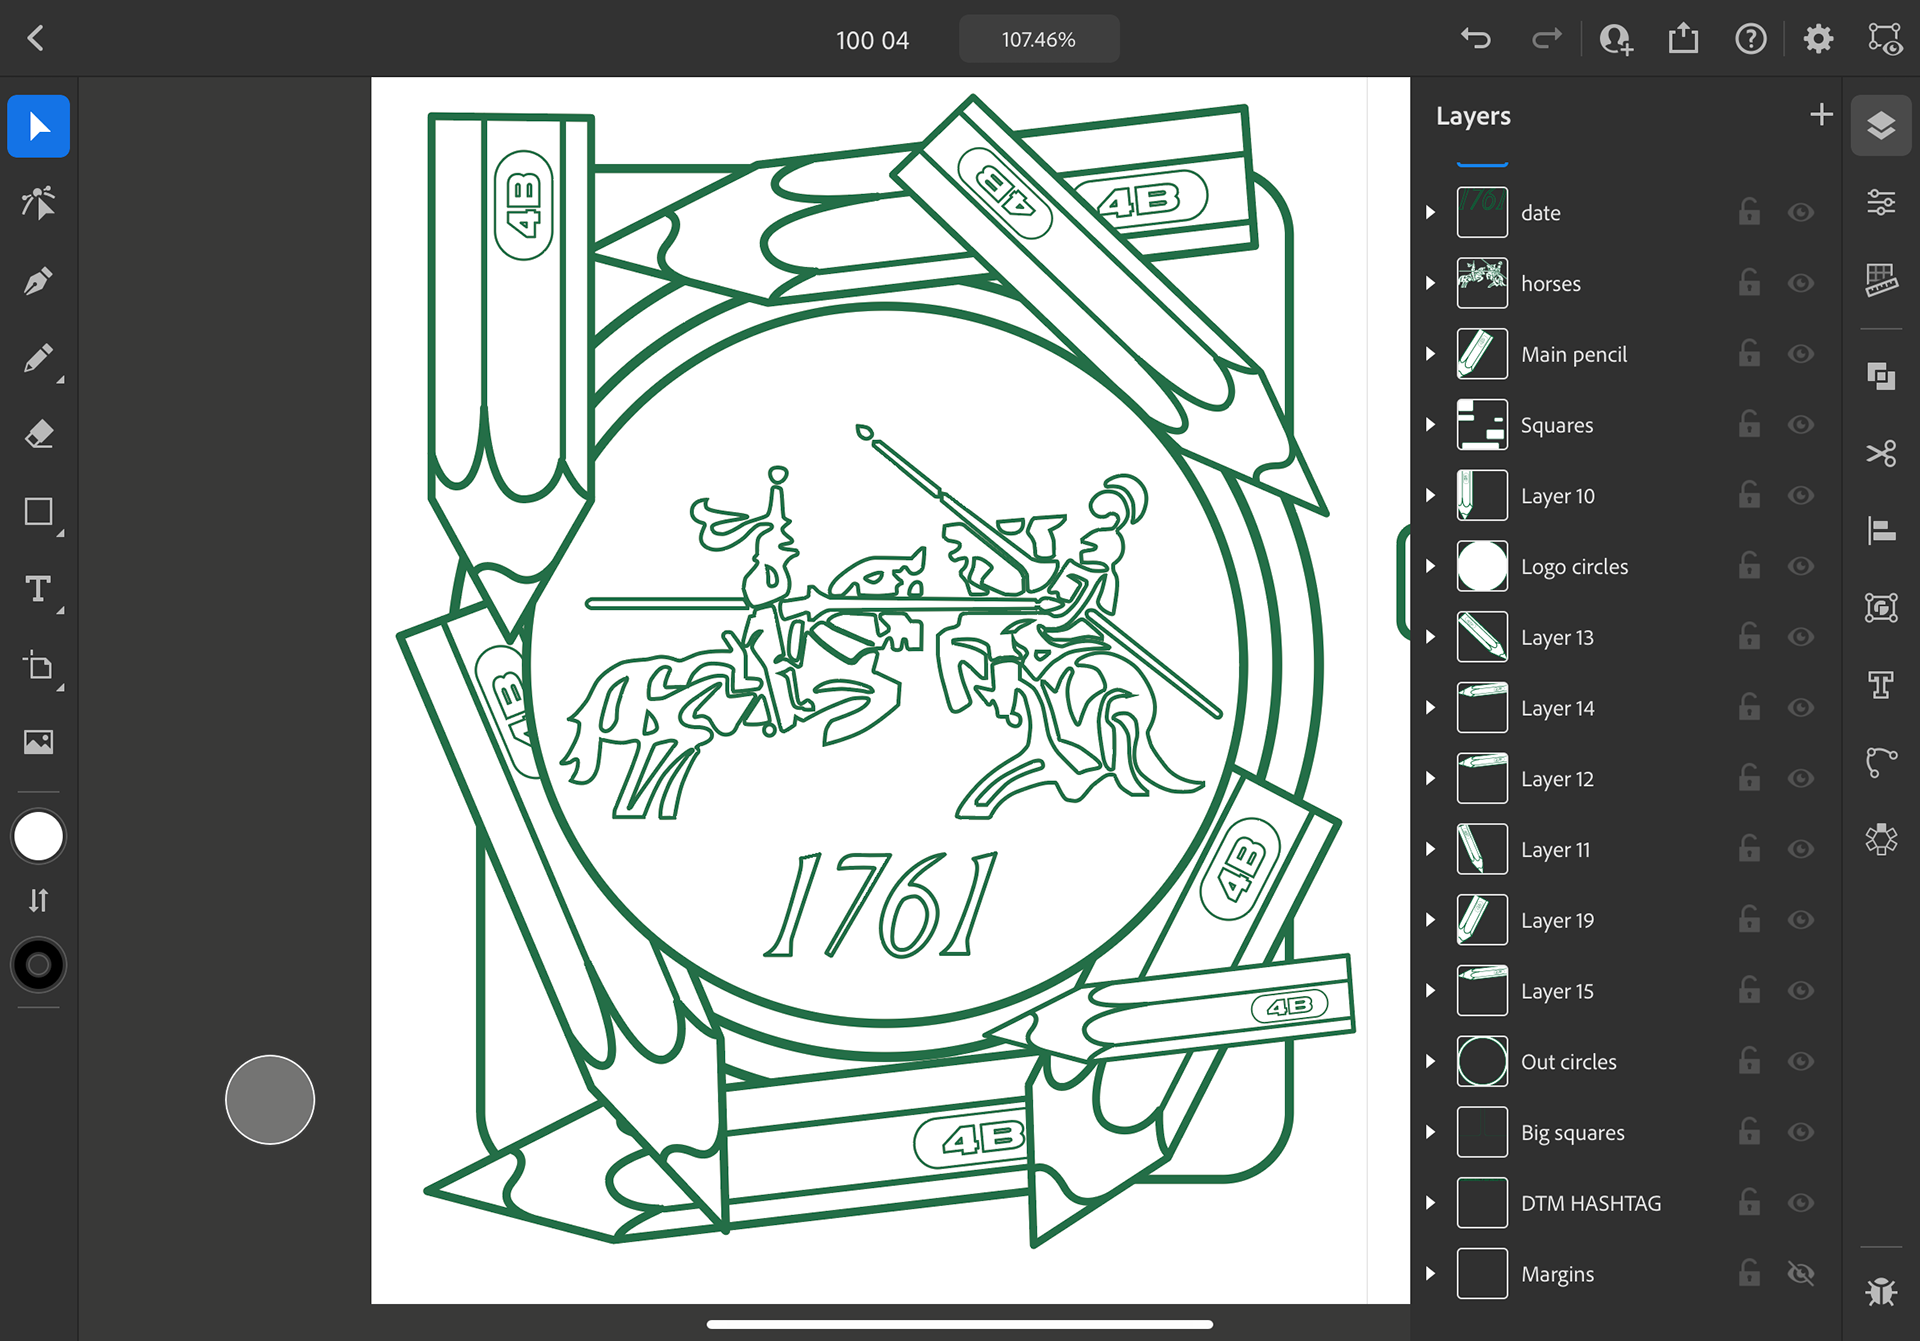Screen dimensions: 1920x1341
Task: Open the Precision grid and rulers panel
Action: point(1881,280)
